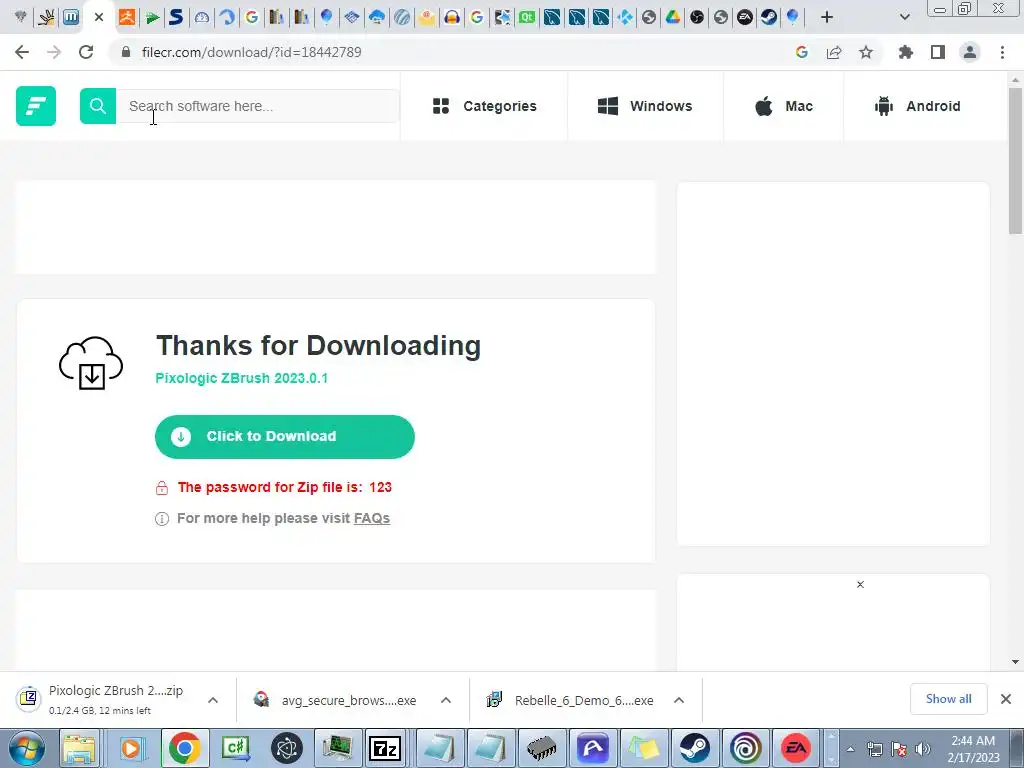Image resolution: width=1024 pixels, height=768 pixels.
Task: Switch to the EA tab
Action: pos(744,17)
